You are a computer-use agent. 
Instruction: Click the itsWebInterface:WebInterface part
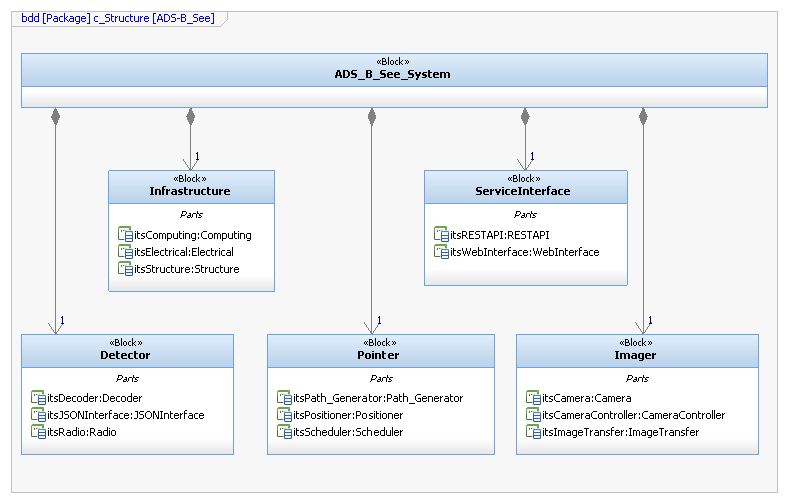point(524,252)
